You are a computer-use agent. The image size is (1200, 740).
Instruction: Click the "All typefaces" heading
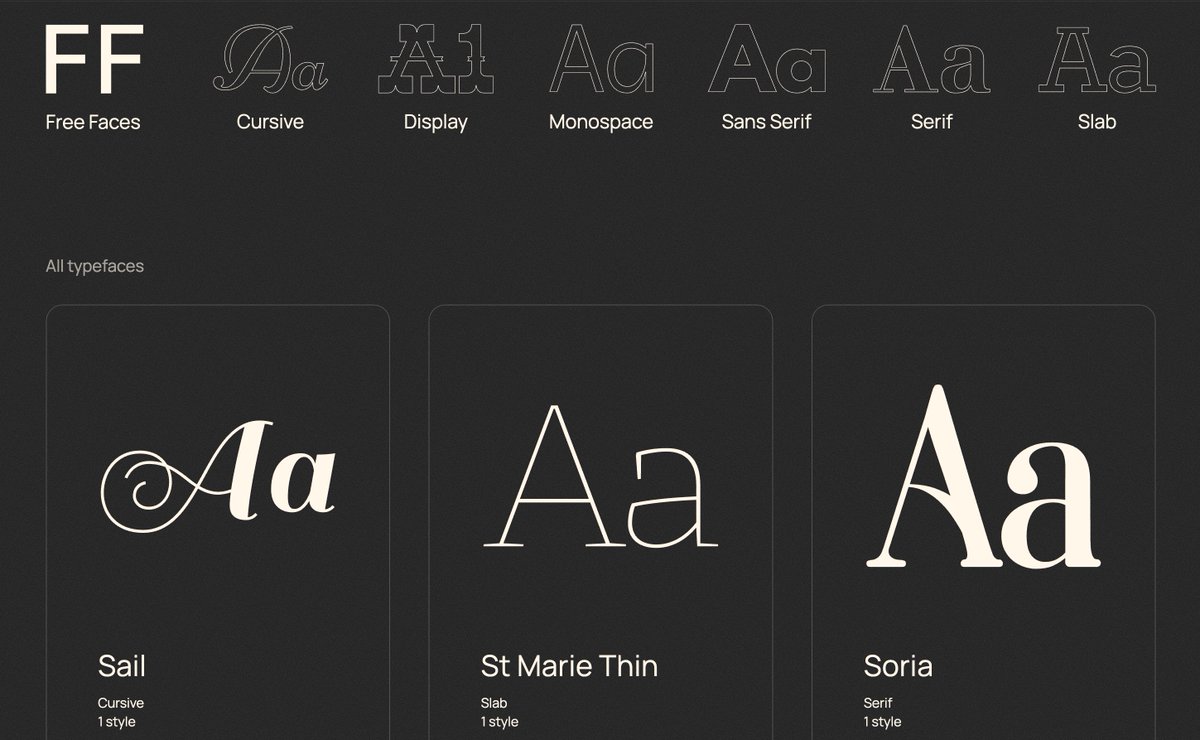coord(95,266)
